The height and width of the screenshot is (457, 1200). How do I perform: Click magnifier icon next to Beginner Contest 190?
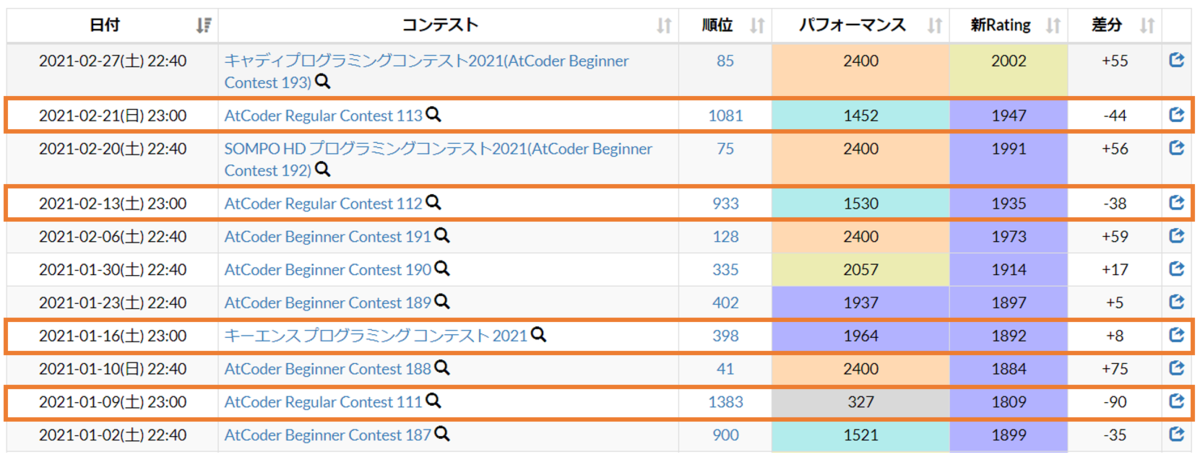[442, 270]
